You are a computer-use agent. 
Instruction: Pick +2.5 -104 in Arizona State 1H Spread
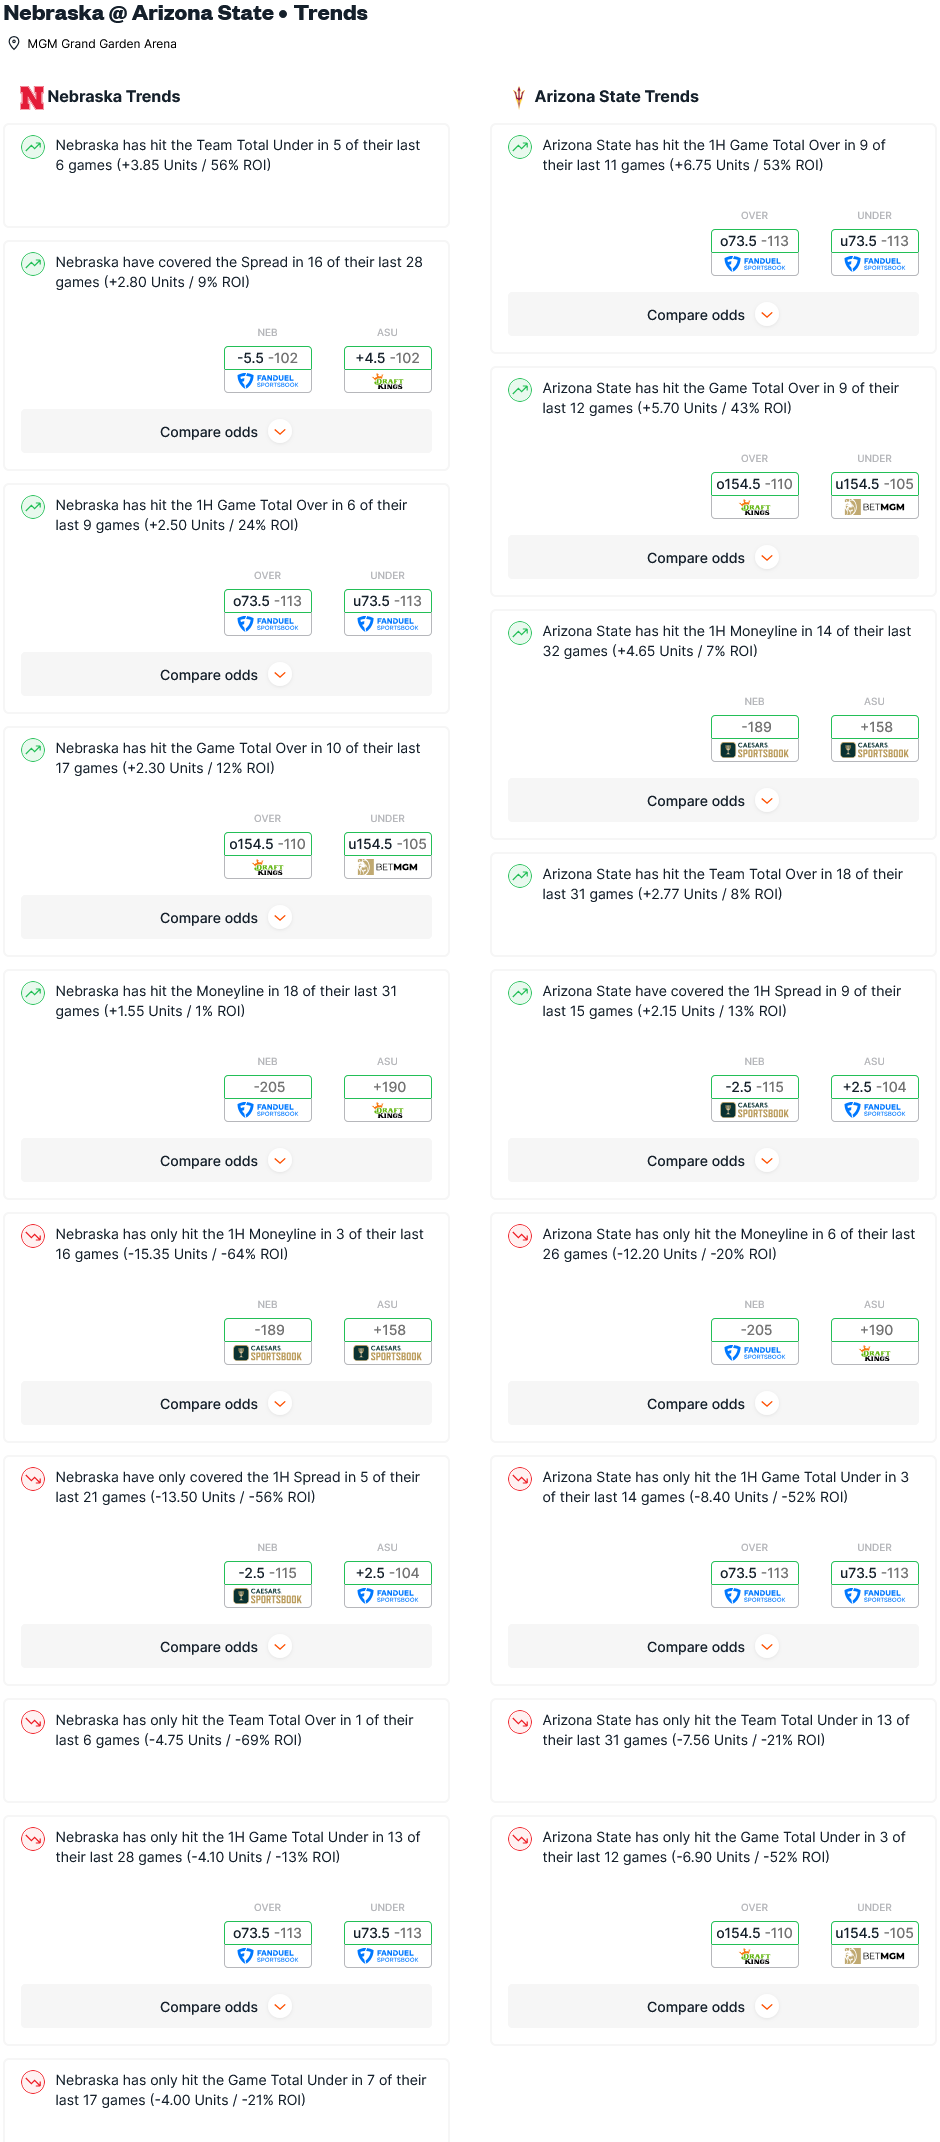(875, 1087)
